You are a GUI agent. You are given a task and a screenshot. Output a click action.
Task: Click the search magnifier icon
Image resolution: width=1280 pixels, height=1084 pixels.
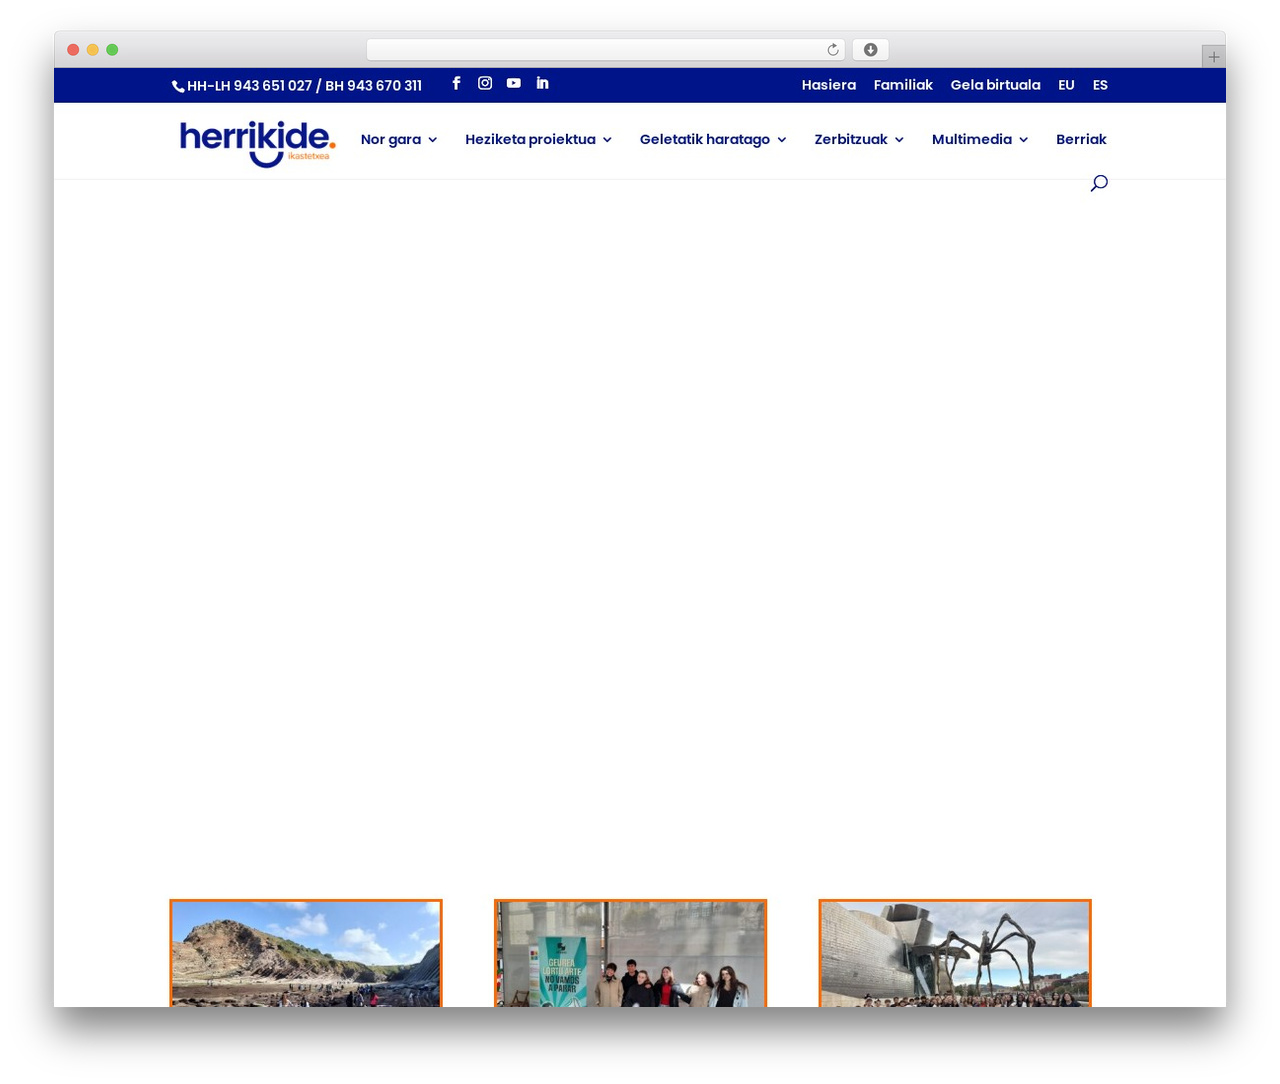click(1099, 183)
